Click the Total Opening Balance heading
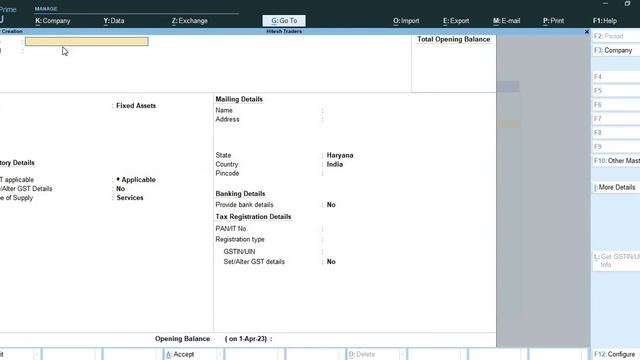Screen dimensions: 640x360 453,39
